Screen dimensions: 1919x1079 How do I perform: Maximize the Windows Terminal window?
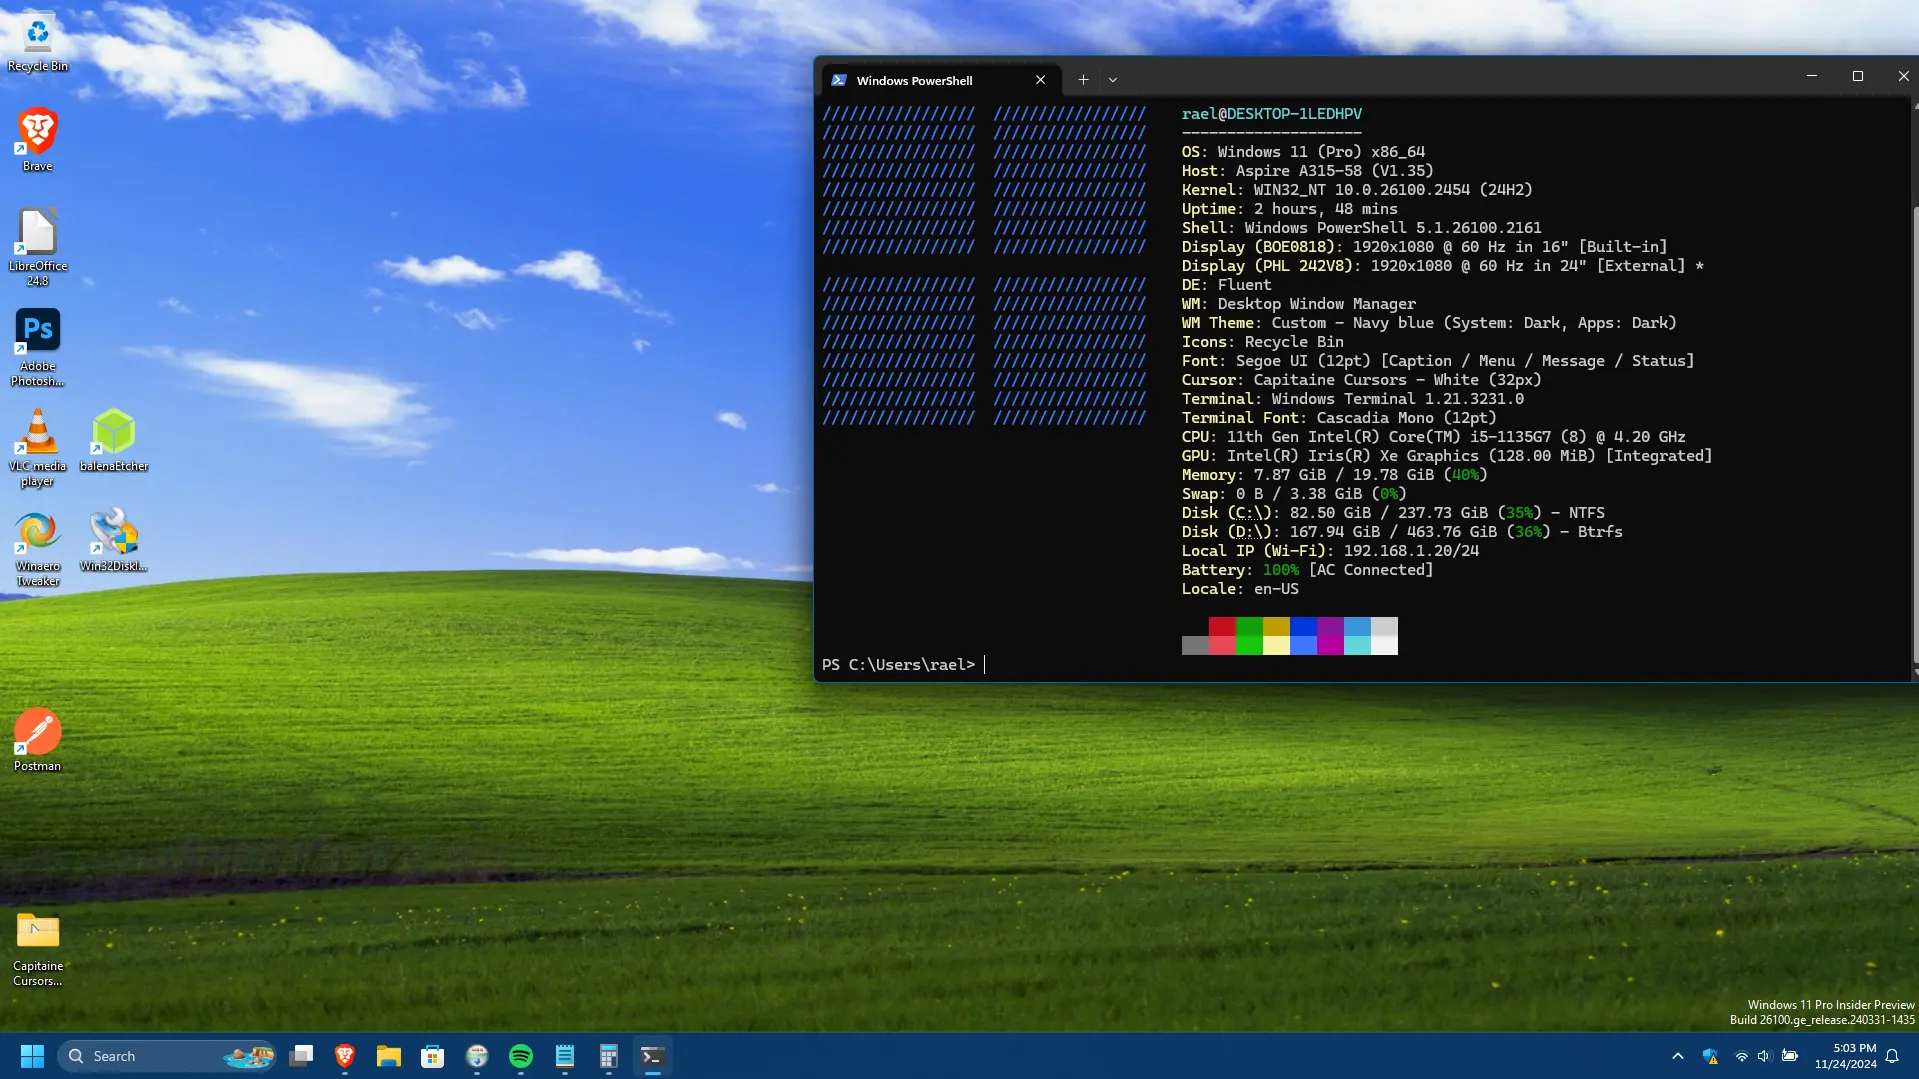(1858, 76)
